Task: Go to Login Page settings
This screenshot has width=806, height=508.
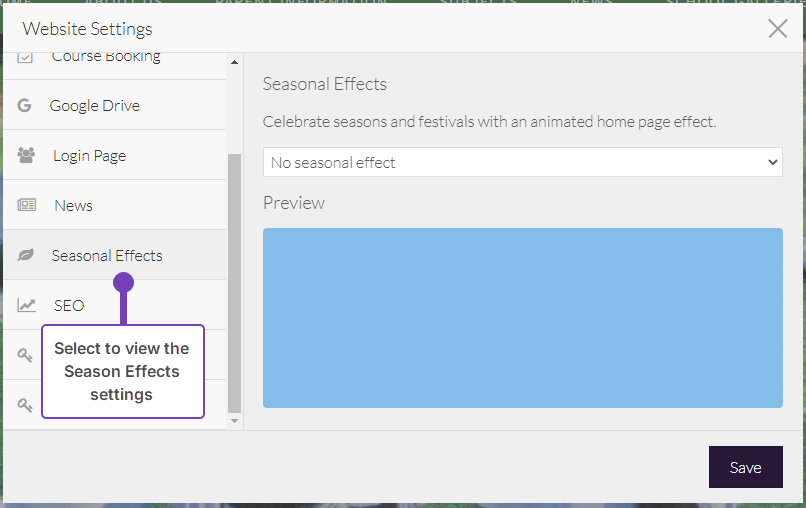Action: (89, 155)
